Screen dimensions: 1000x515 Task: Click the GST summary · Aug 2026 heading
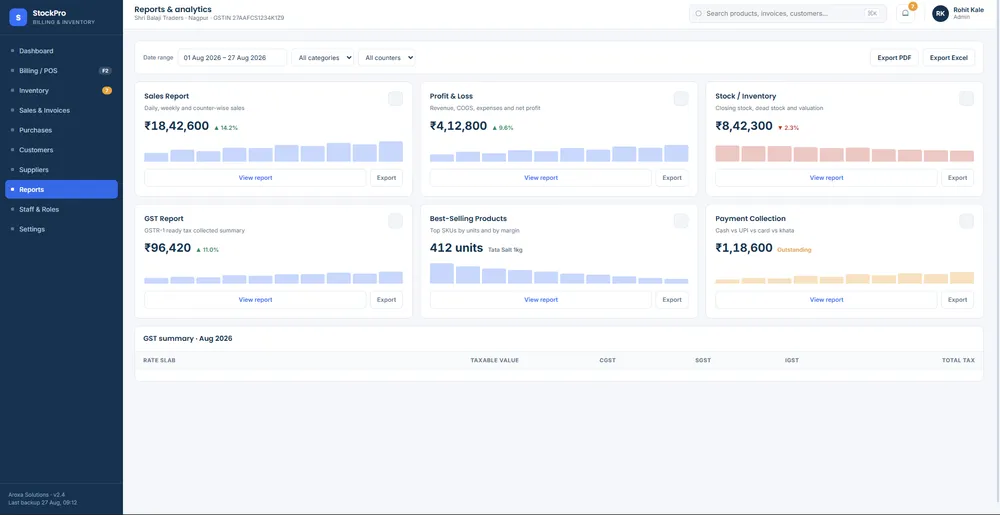tap(188, 338)
